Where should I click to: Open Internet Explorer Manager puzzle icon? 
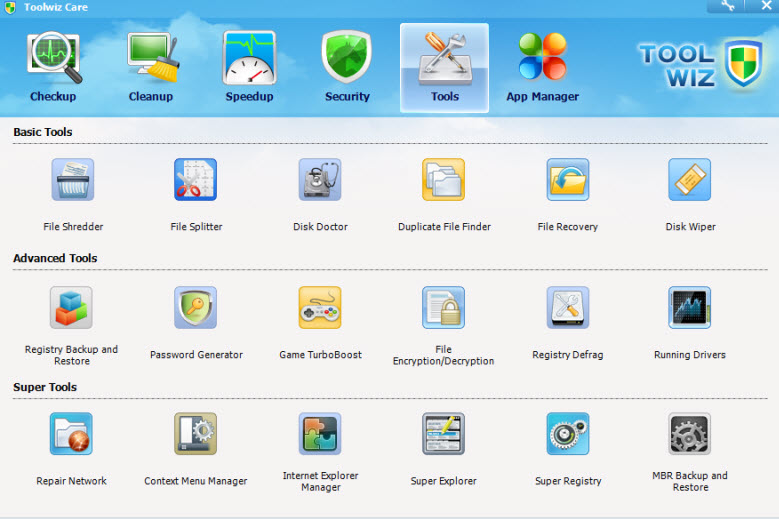click(x=320, y=434)
